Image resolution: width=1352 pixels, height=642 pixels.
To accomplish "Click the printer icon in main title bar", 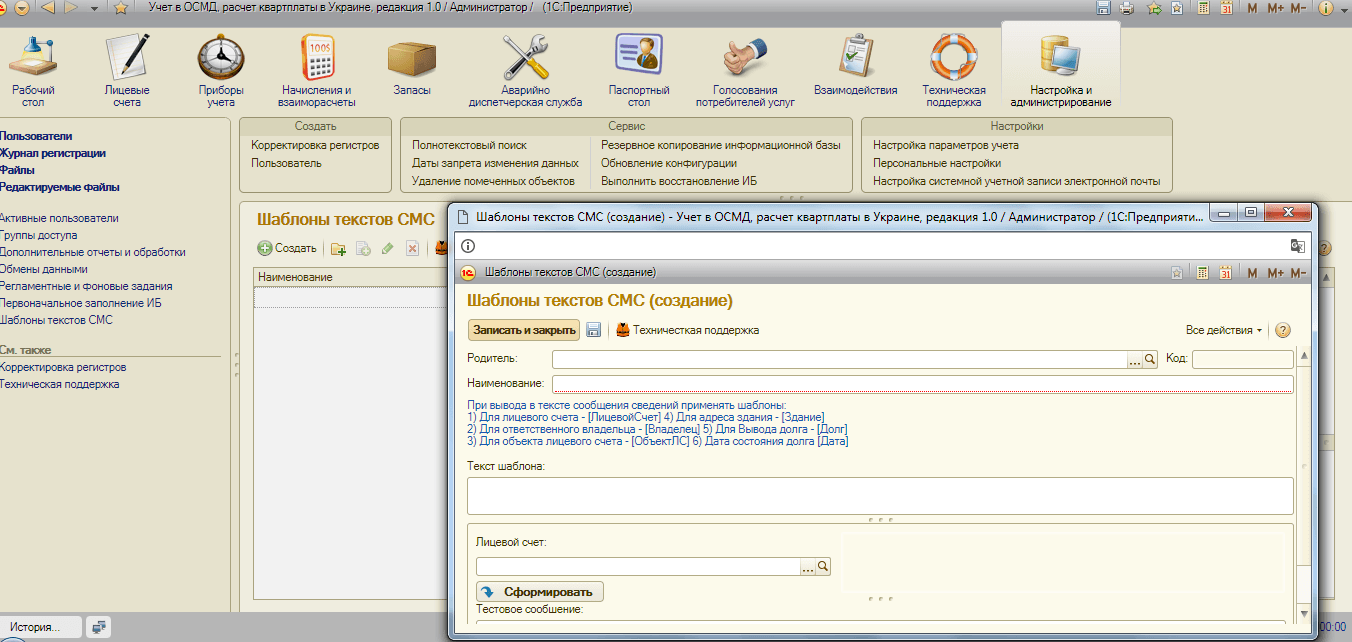I will tap(1126, 8).
